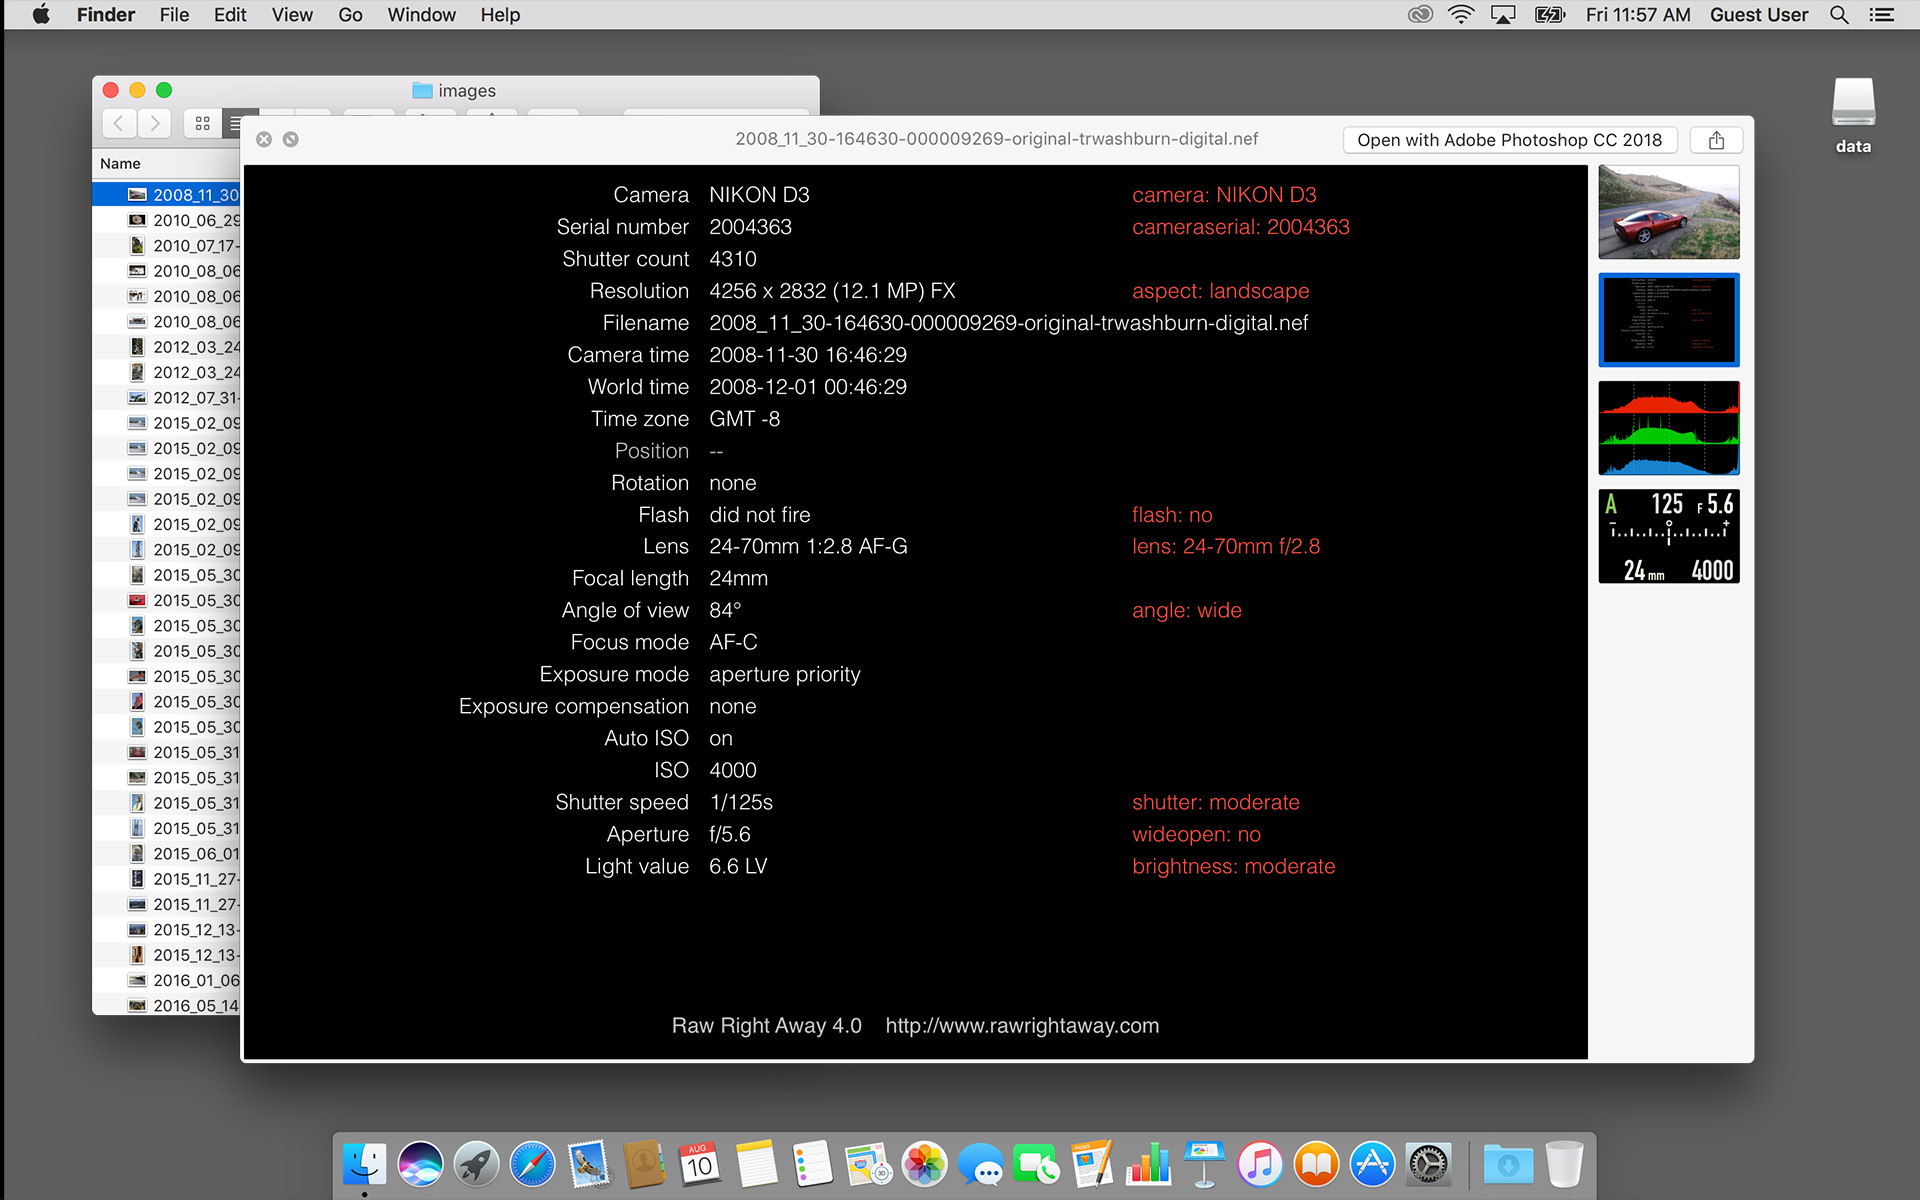Open Photos from the Dock
Image resolution: width=1920 pixels, height=1200 pixels.
924,1165
